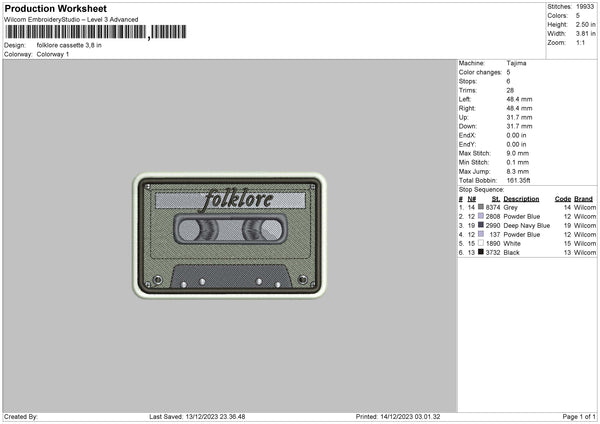Click the Brand column header
The height and width of the screenshot is (424, 600).
[x=584, y=199]
